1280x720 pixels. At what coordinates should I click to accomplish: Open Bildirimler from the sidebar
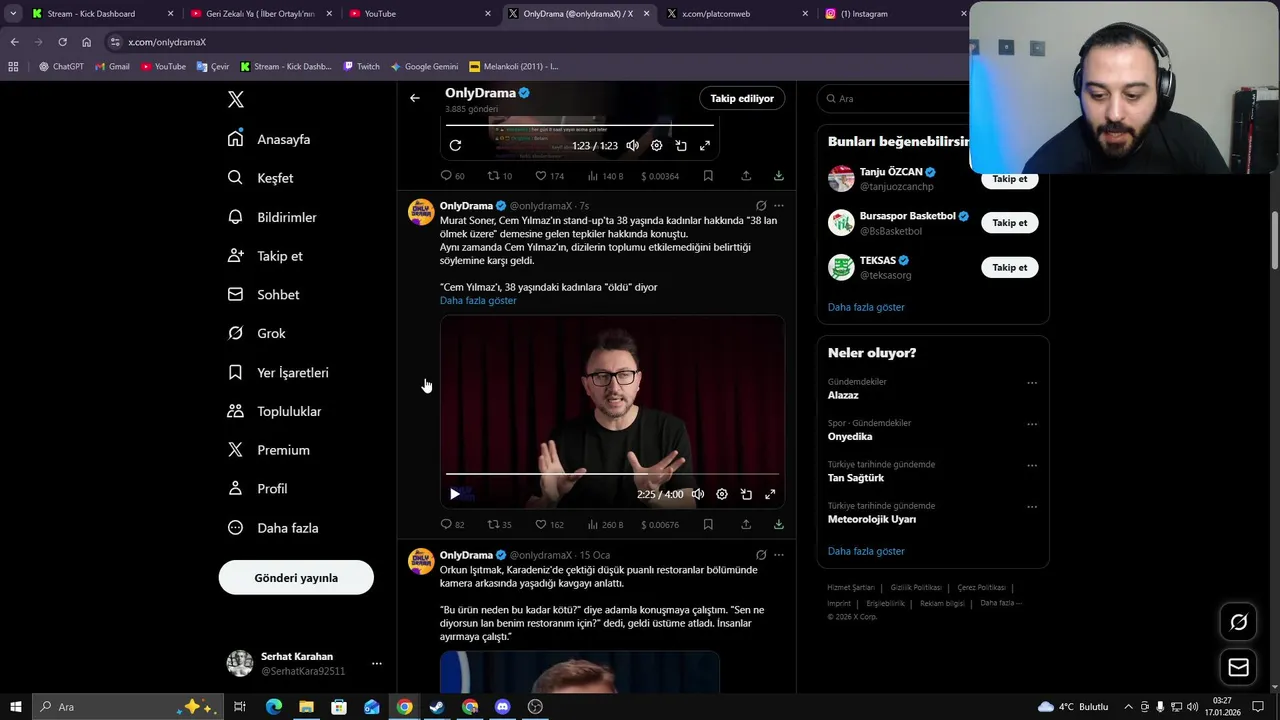coord(272,217)
